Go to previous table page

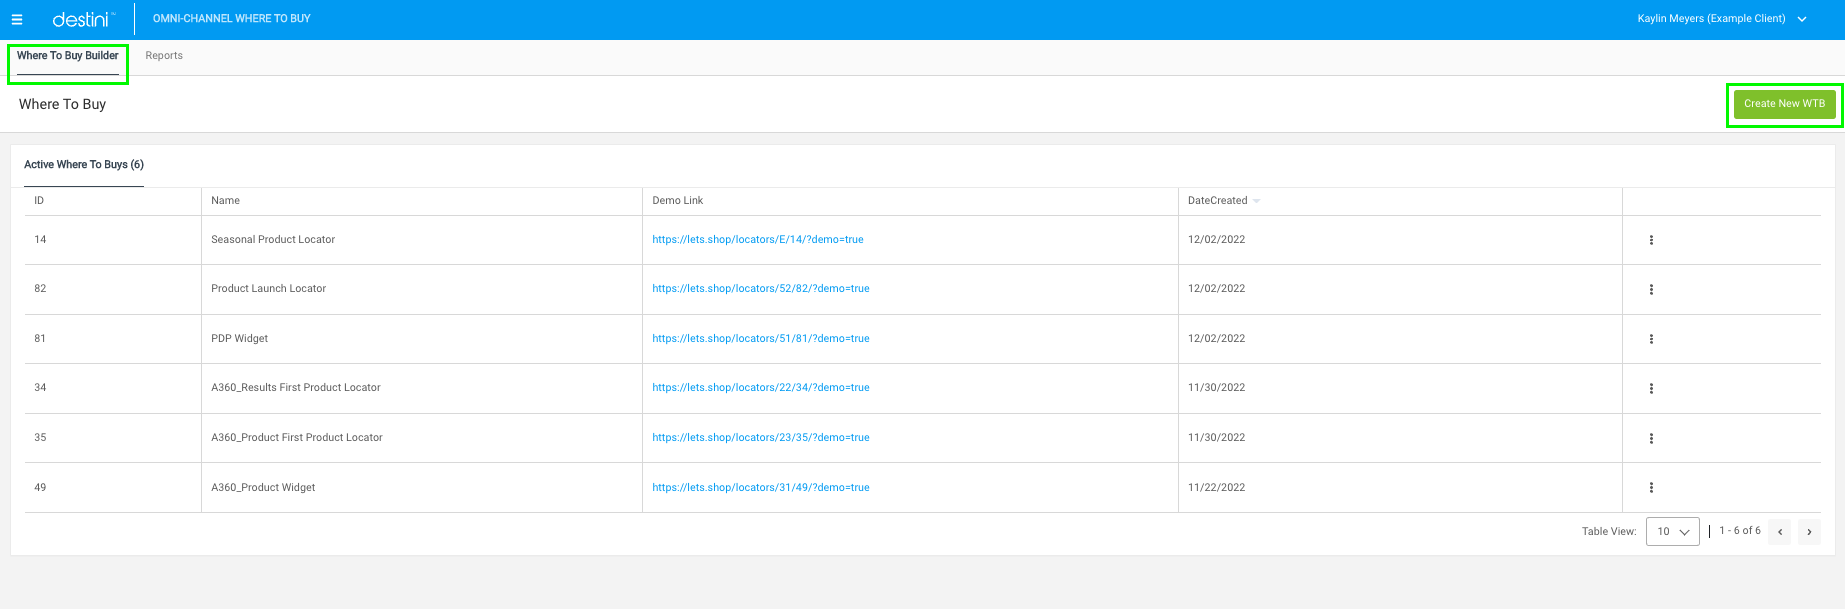click(1780, 532)
